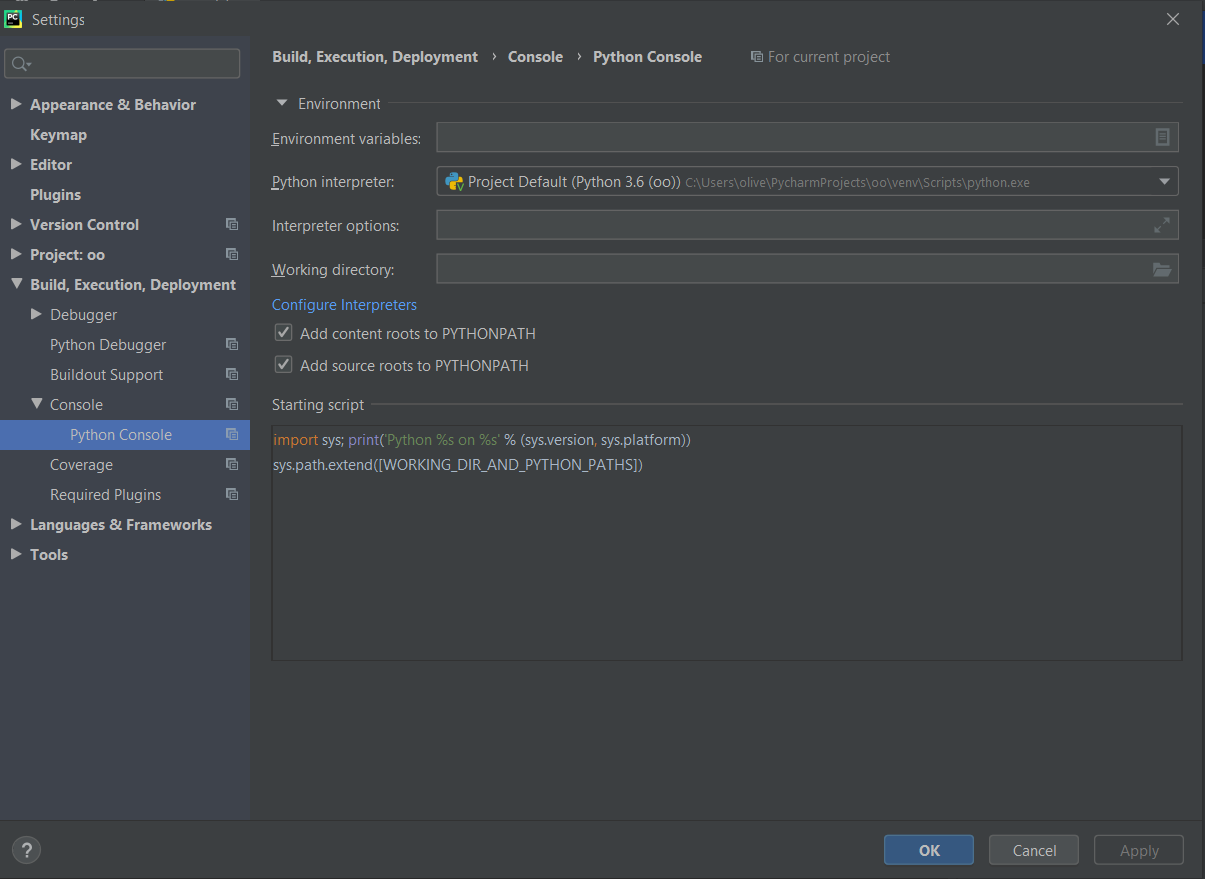
Task: Click Configure Interpreters link
Action: click(x=344, y=304)
